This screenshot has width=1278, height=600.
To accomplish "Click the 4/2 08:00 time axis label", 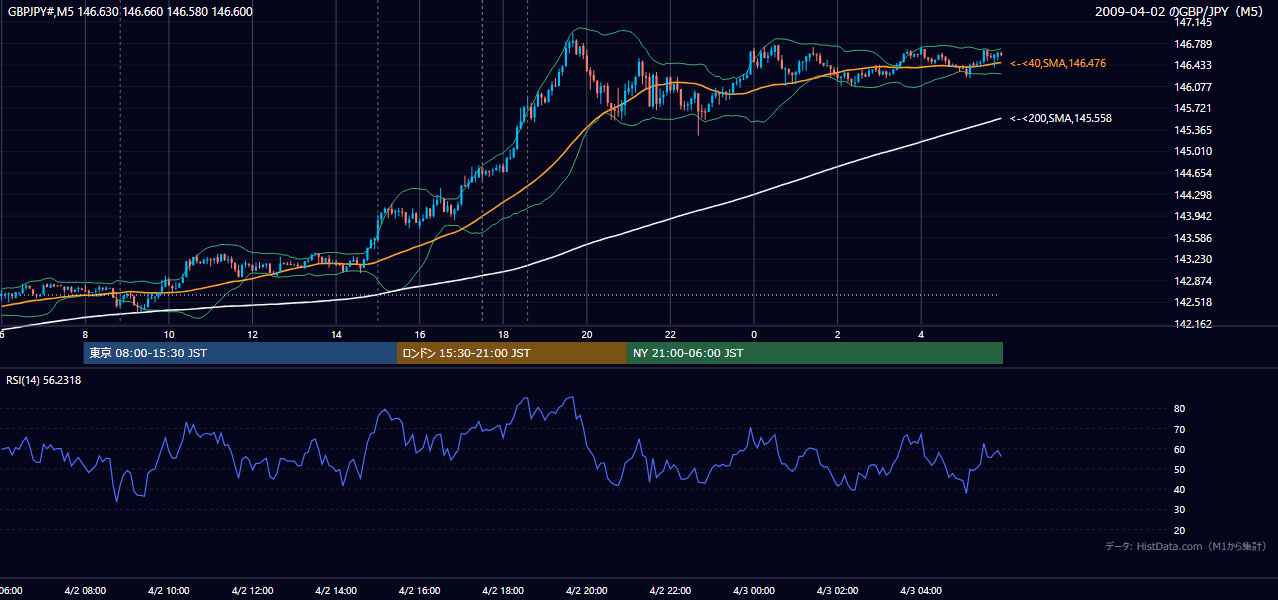I will [x=85, y=591].
